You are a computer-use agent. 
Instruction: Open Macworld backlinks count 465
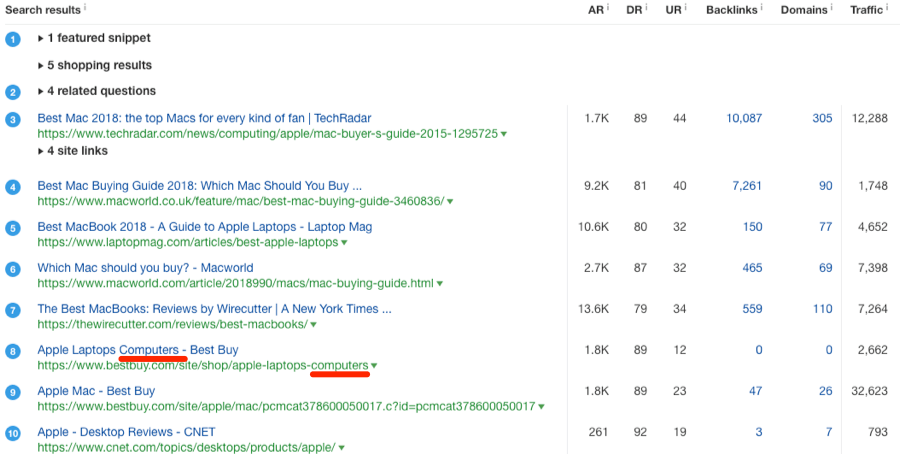pos(752,268)
